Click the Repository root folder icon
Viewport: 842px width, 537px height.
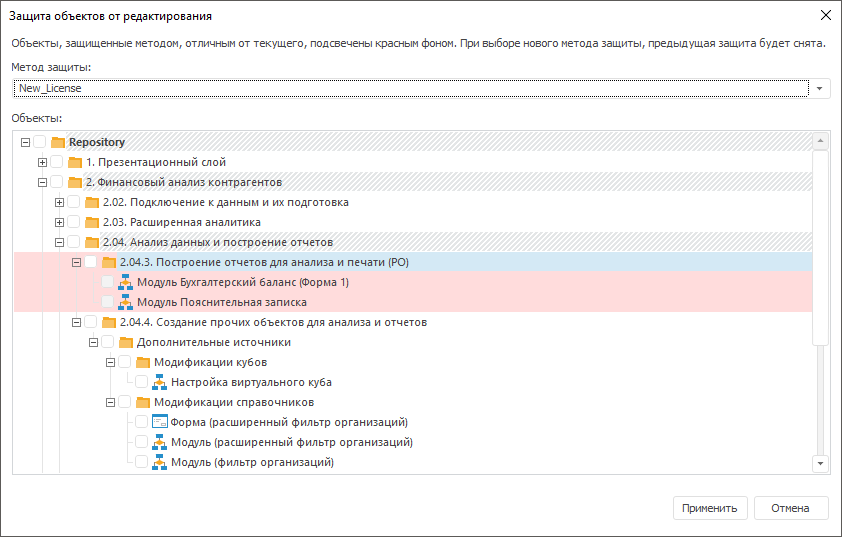pos(58,142)
